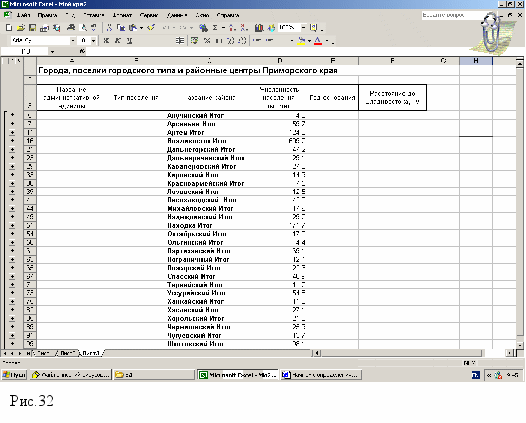
Task: Click the insert function fx button
Action: click(x=83, y=51)
